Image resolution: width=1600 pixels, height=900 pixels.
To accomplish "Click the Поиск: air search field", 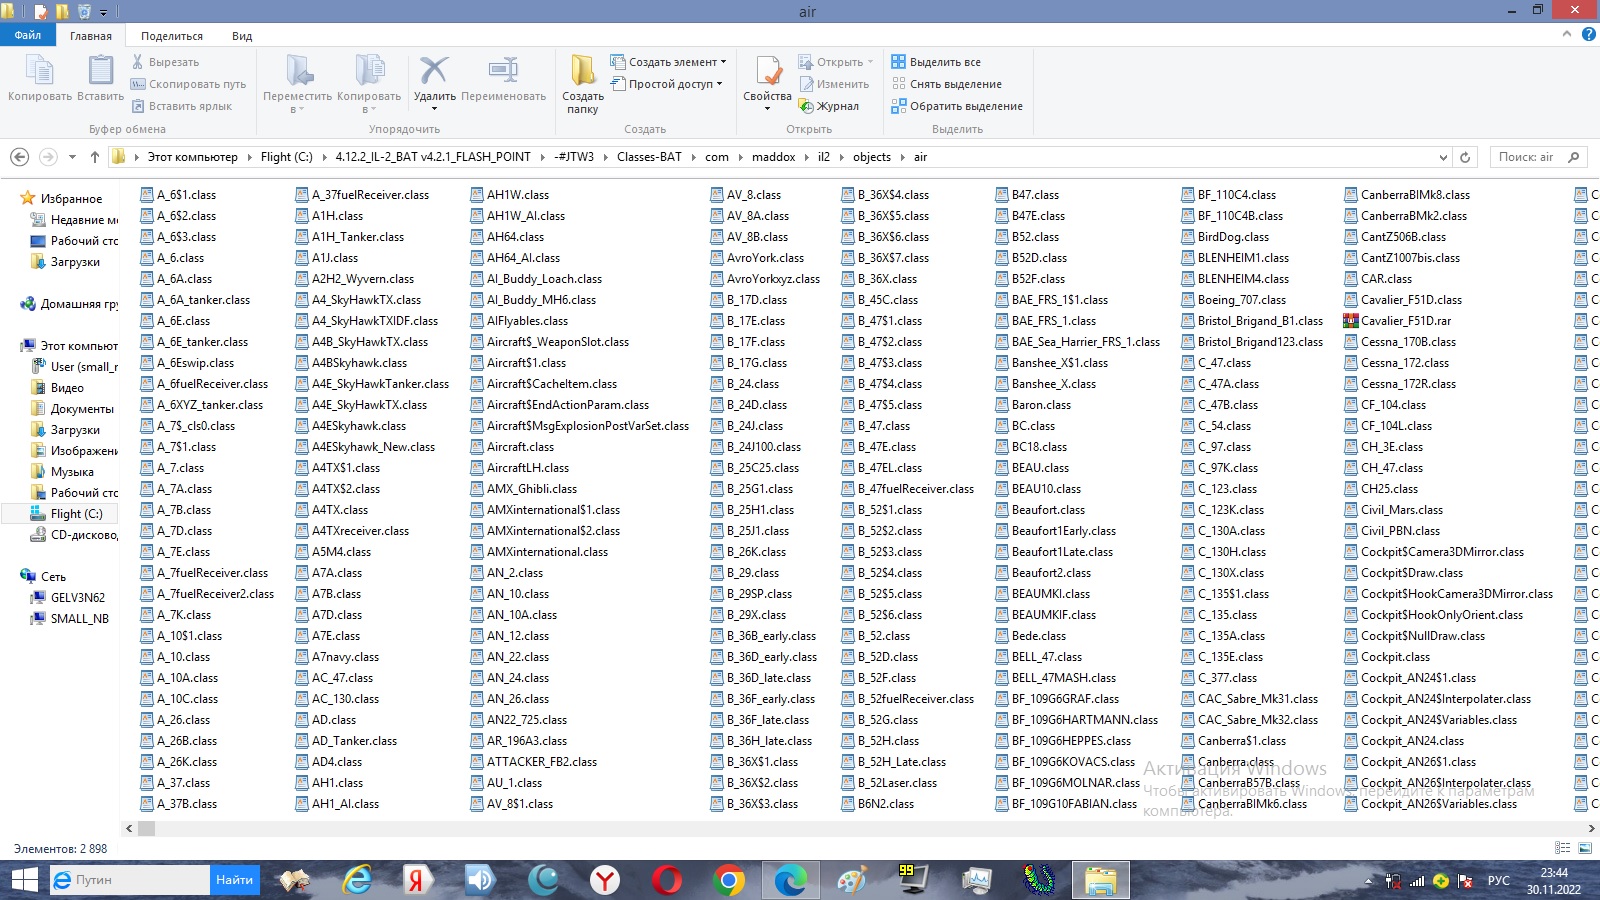I will point(1539,157).
